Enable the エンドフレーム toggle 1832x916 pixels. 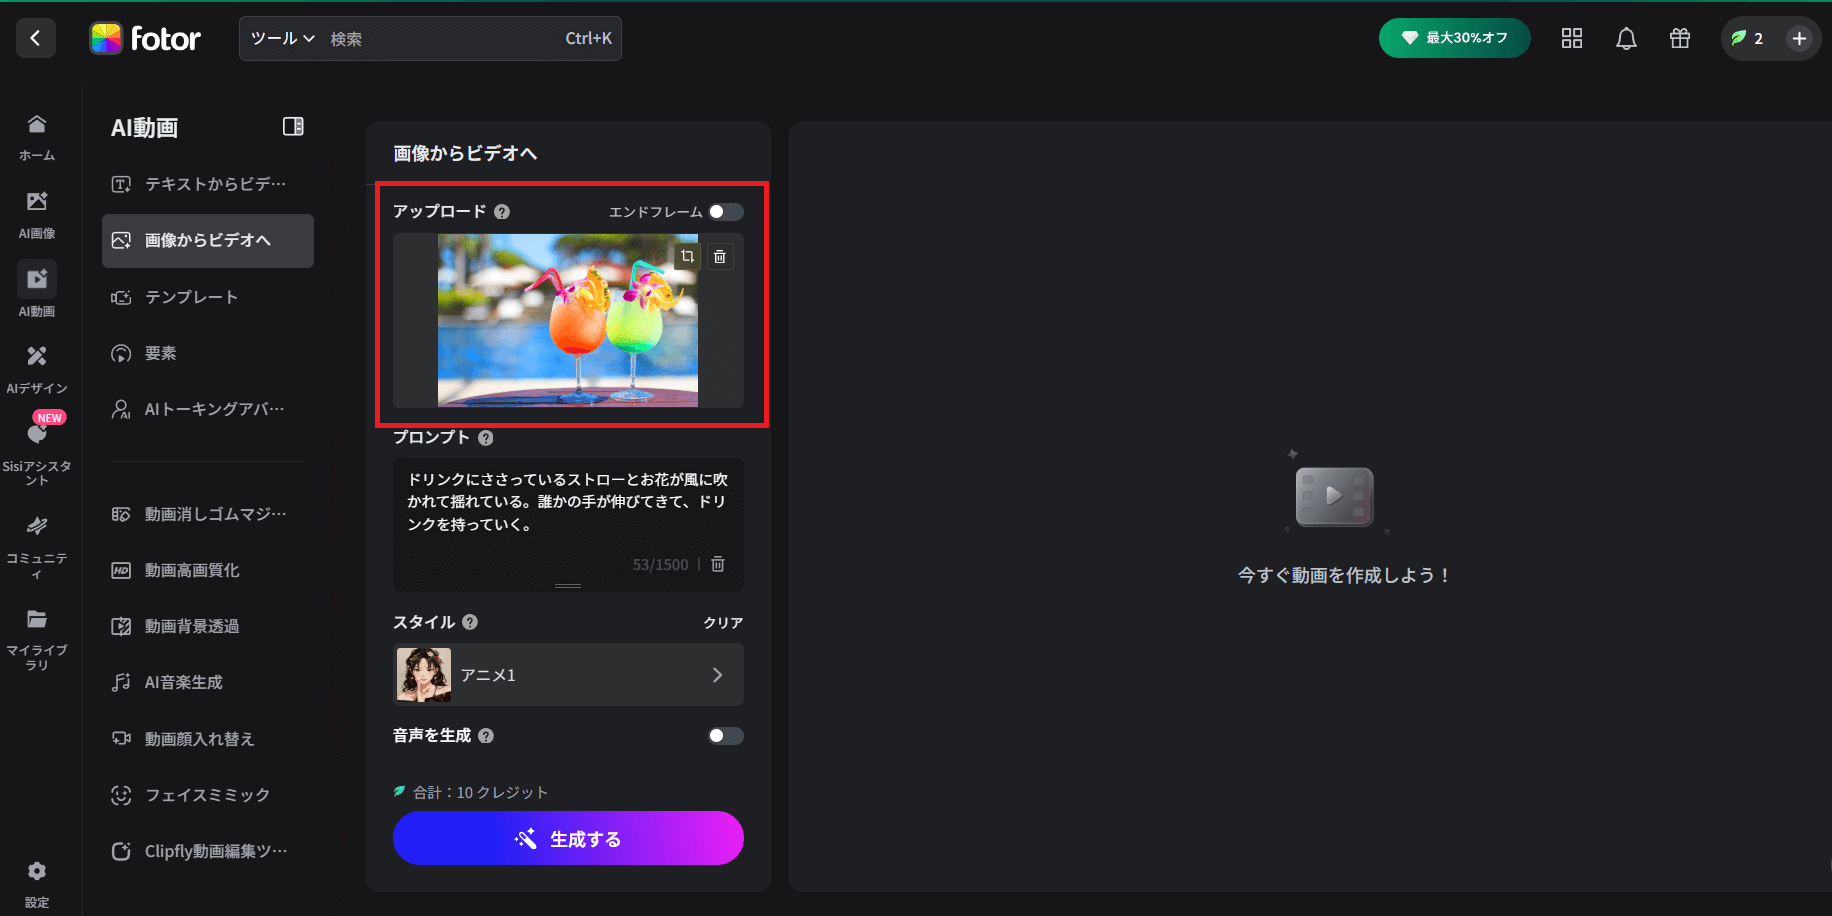pos(727,212)
